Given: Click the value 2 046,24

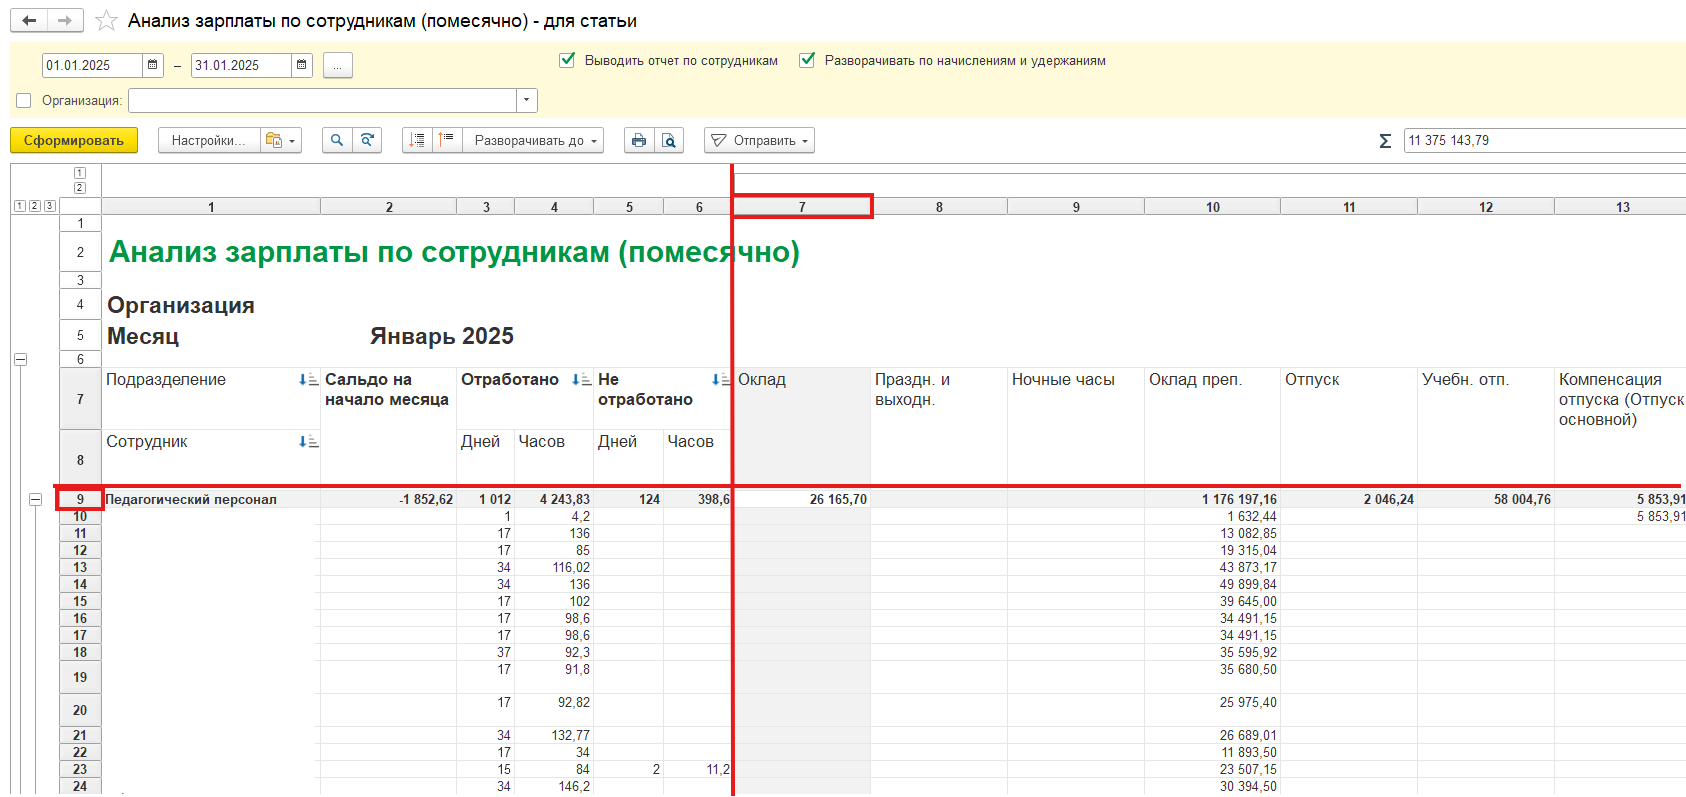Looking at the screenshot, I should tap(1389, 499).
